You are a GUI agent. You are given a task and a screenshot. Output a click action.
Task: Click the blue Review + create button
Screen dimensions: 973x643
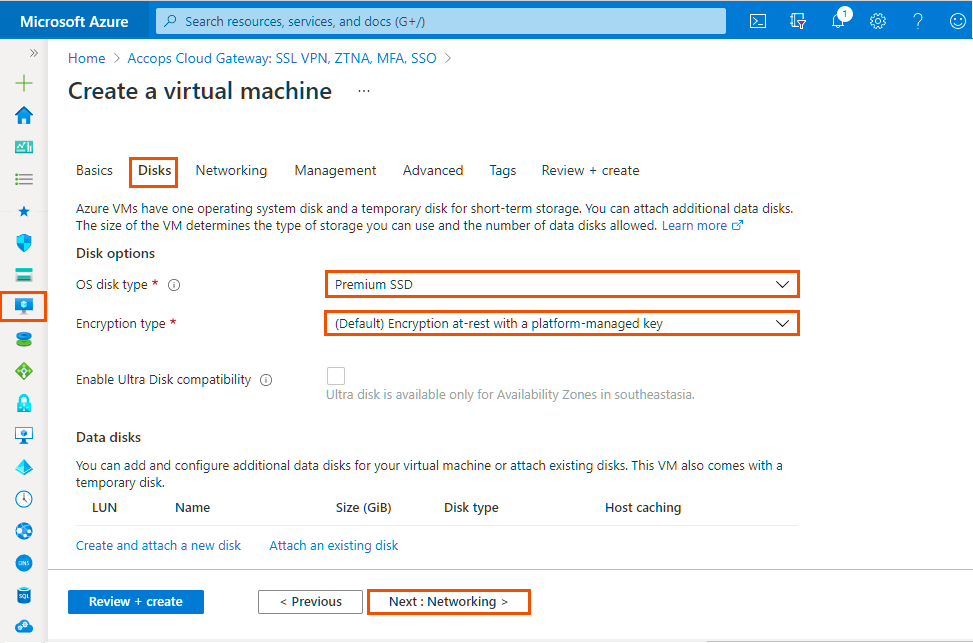click(x=136, y=602)
